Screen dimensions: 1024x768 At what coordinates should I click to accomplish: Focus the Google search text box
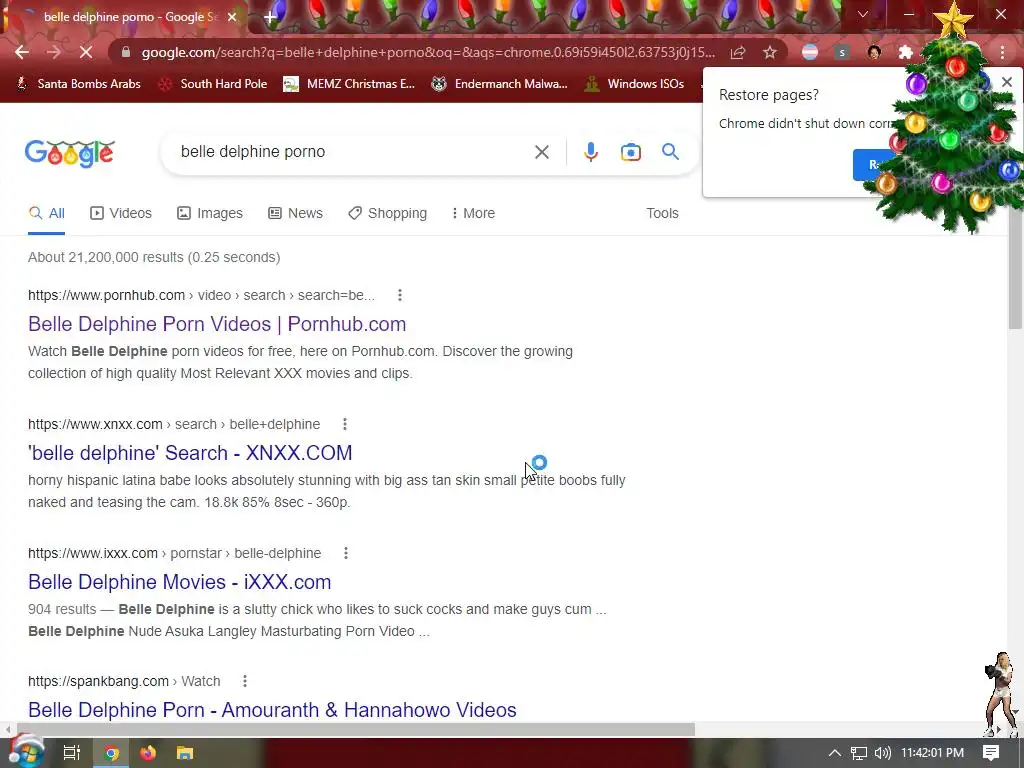pos(353,152)
